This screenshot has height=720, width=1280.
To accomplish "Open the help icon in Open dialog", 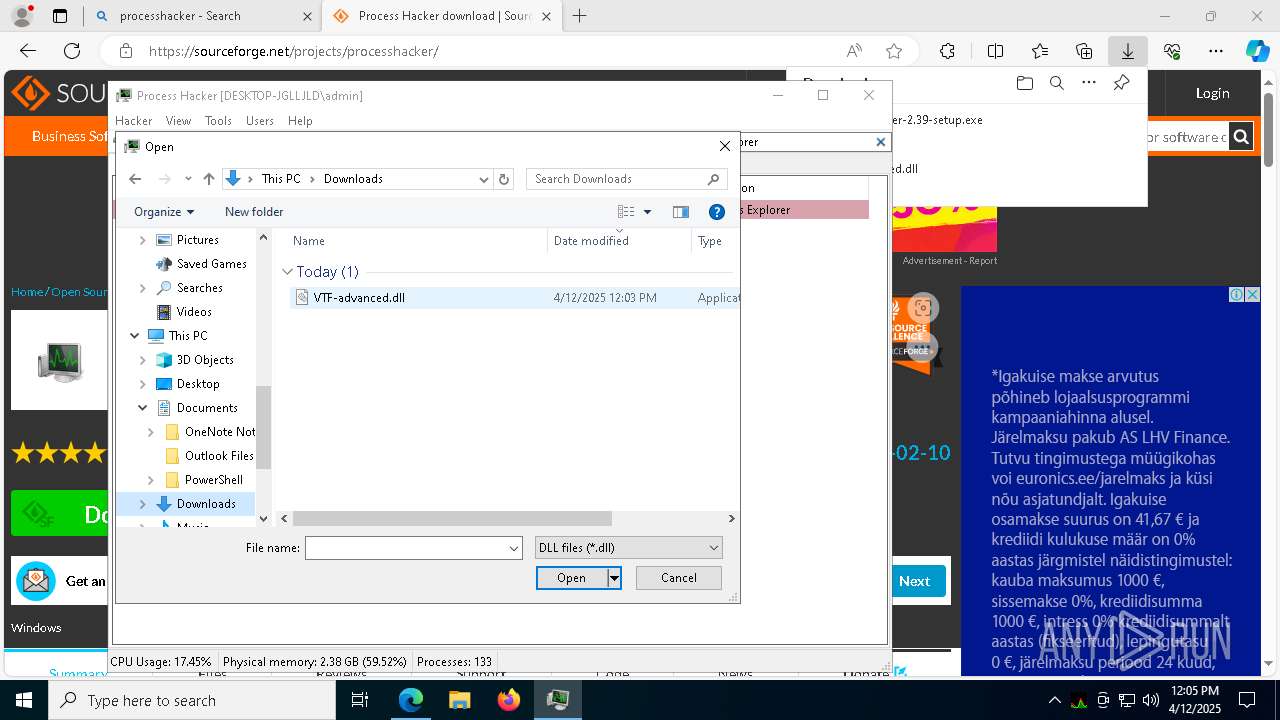I will click(x=716, y=212).
